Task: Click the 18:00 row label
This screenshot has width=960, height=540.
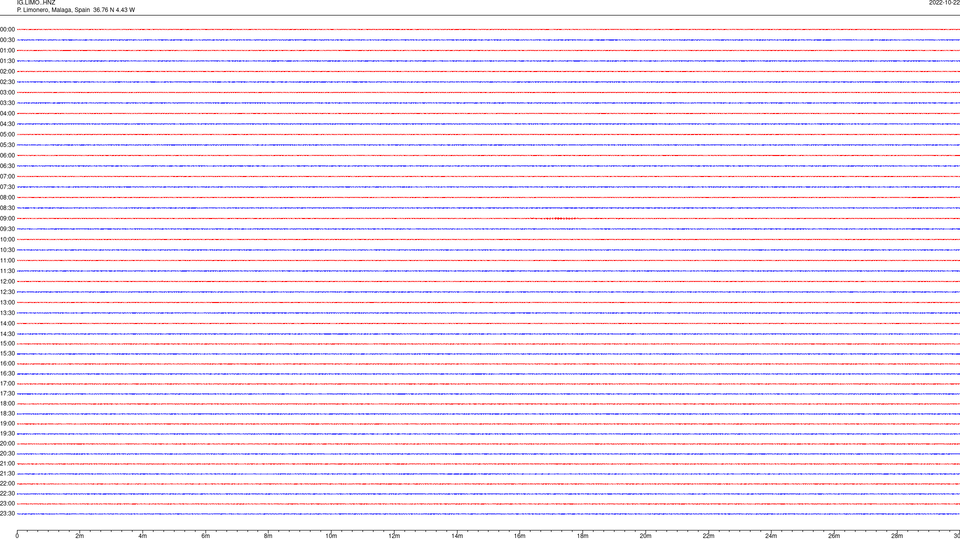Action: (7, 403)
